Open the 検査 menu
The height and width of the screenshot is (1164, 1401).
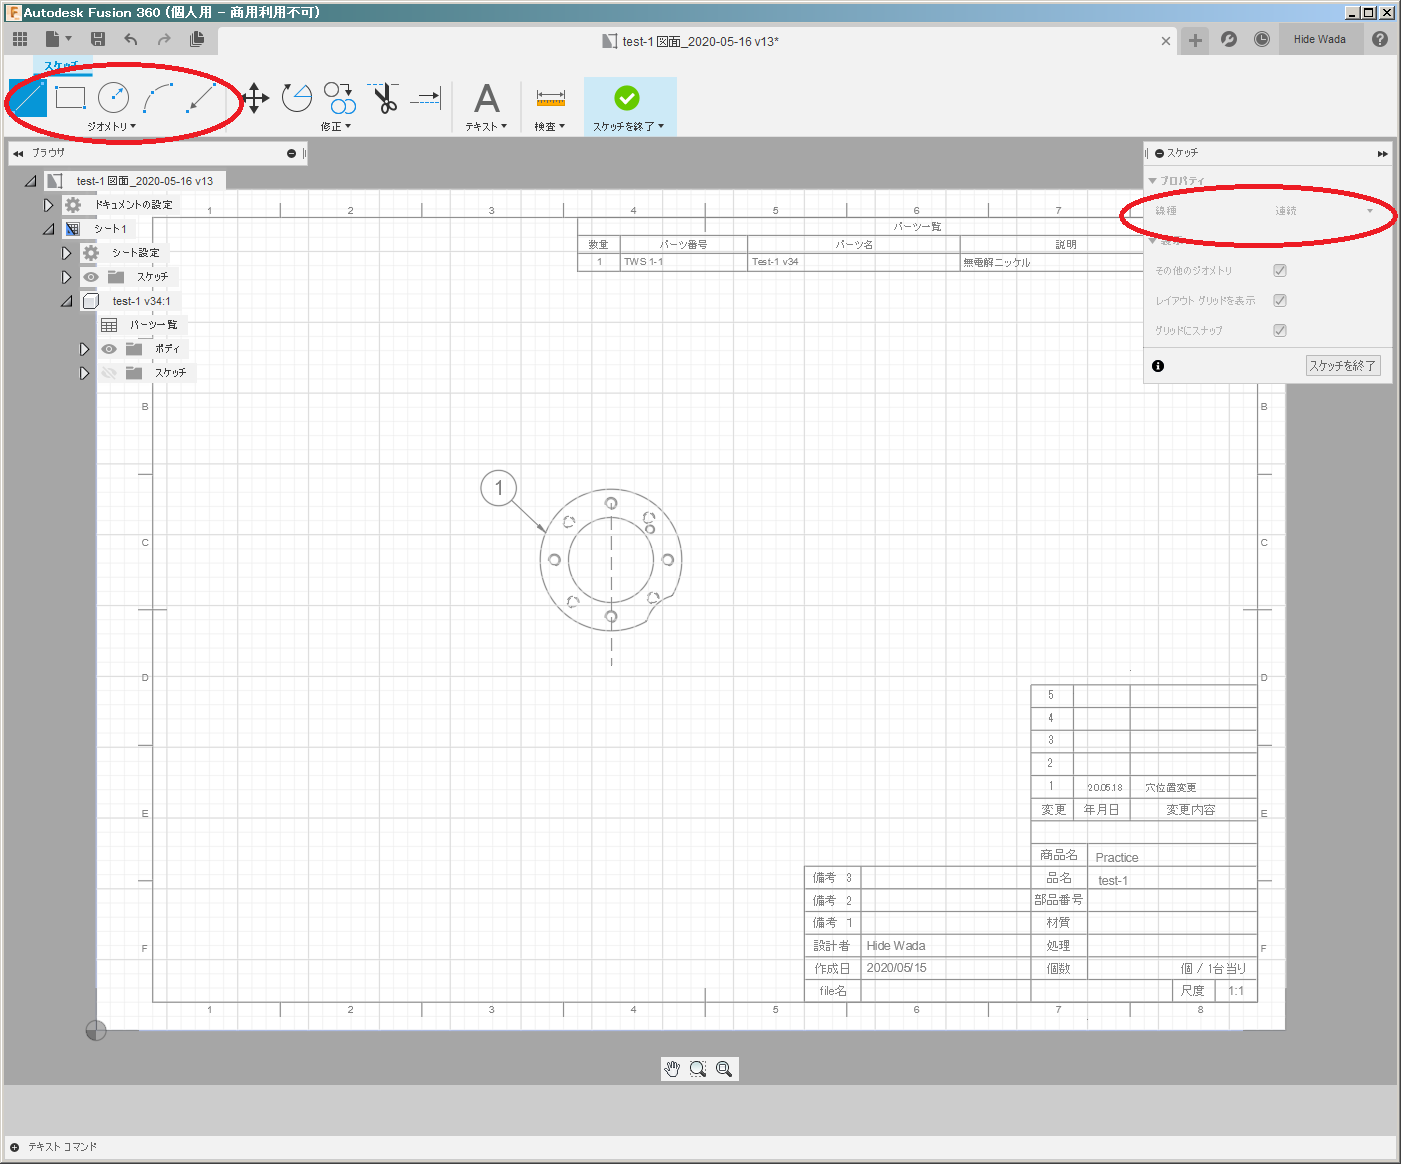pyautogui.click(x=550, y=127)
